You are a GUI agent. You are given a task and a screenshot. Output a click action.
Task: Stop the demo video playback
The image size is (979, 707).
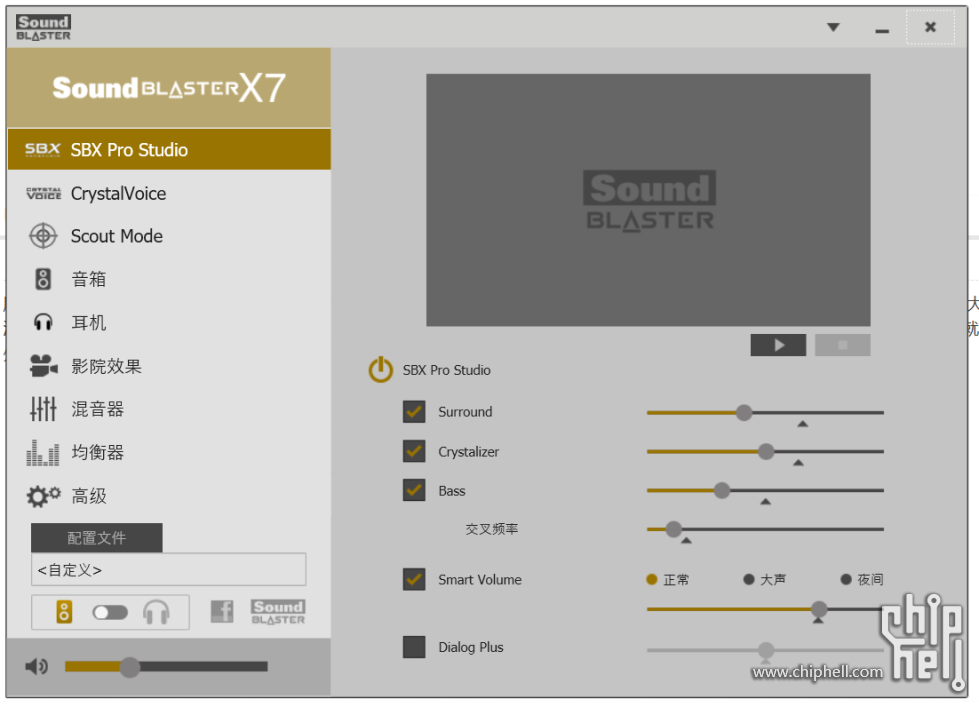coord(842,345)
